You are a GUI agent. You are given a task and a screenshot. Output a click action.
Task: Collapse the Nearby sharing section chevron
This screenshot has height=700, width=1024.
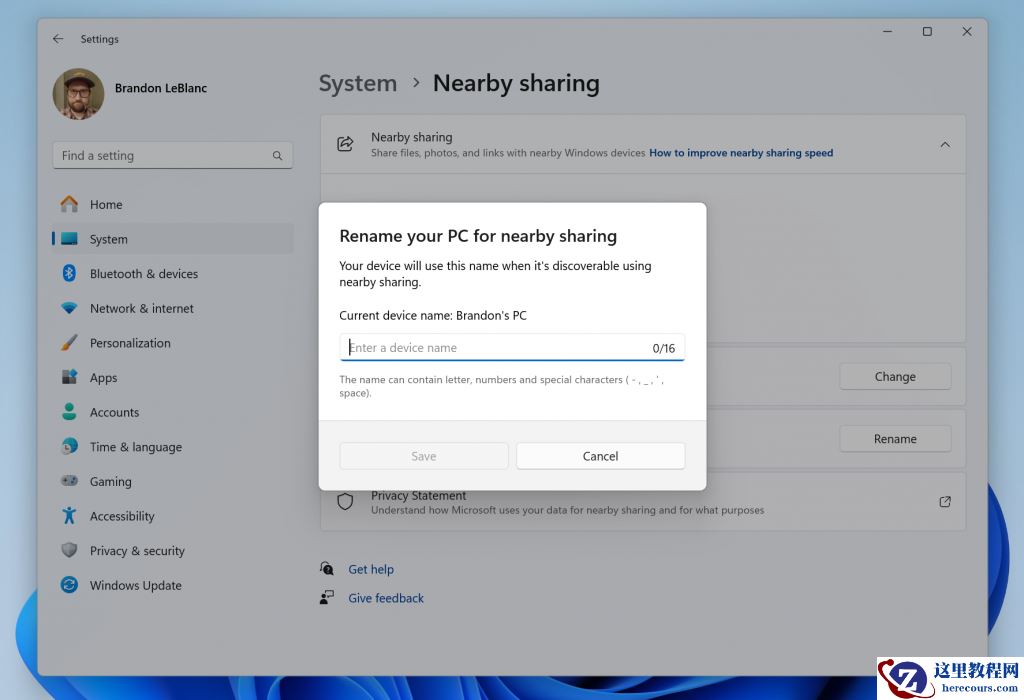[x=944, y=145]
